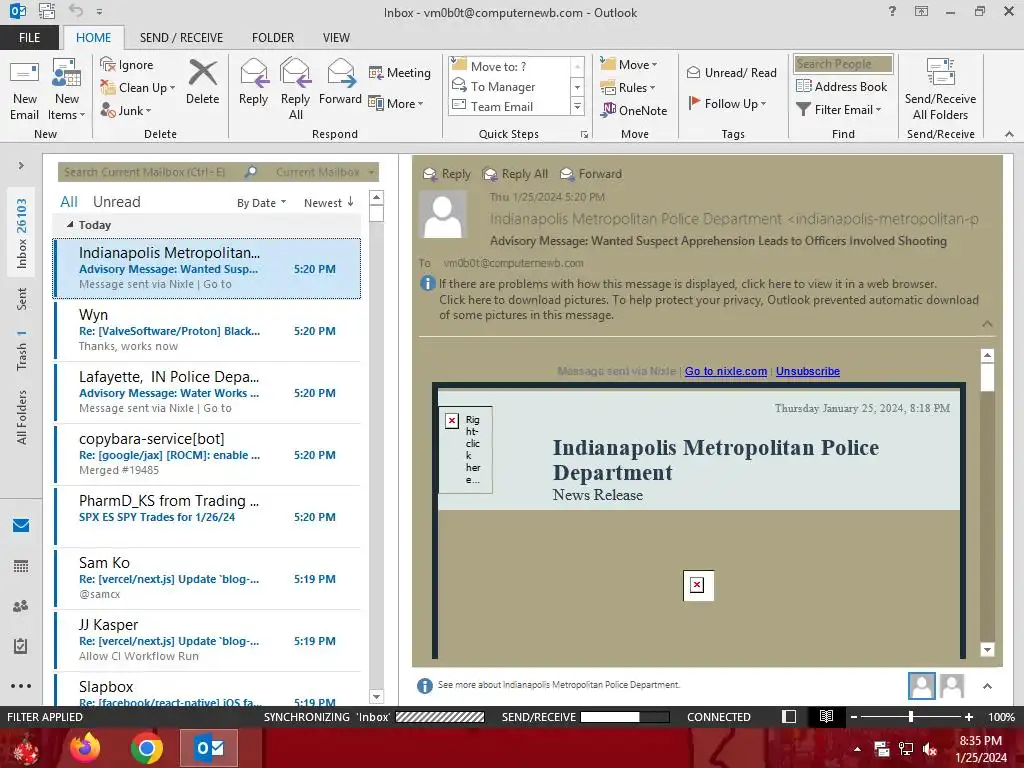Open the Trash folder in sidebar

22,351
